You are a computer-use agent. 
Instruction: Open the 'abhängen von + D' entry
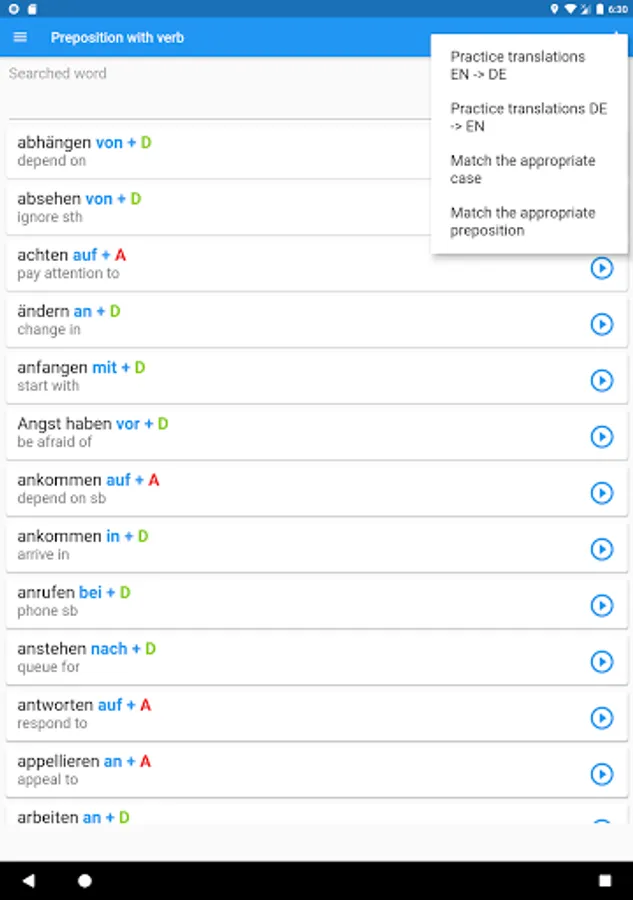point(200,151)
